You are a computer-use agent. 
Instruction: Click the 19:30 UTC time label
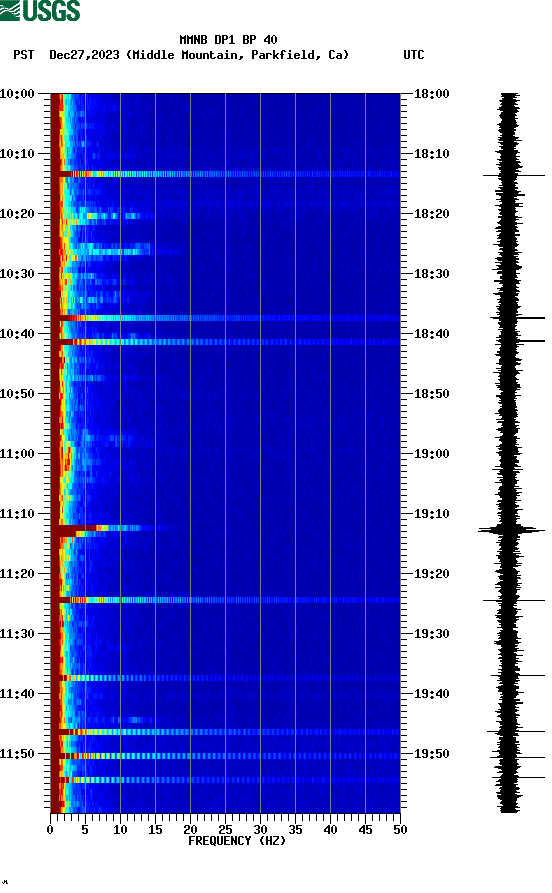(432, 634)
